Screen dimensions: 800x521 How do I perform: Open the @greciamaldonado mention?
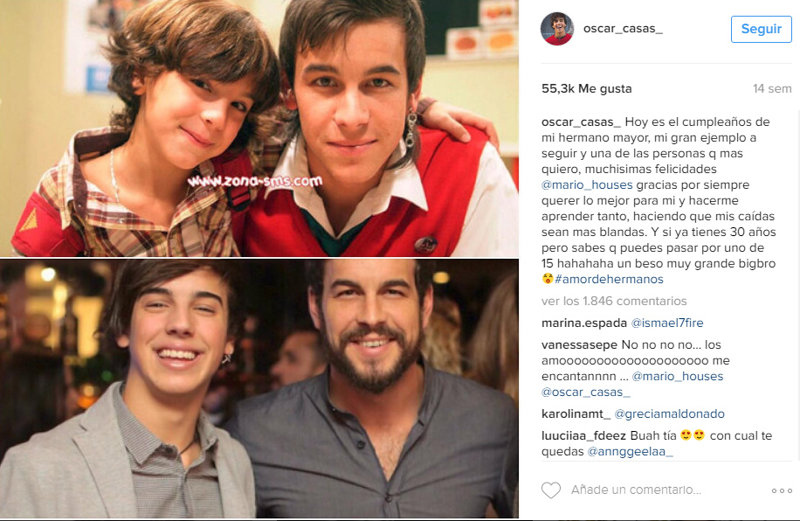[x=669, y=414]
